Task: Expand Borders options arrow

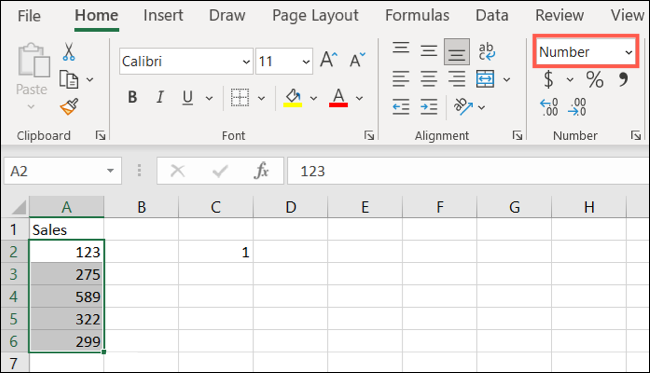Action: coord(261,98)
